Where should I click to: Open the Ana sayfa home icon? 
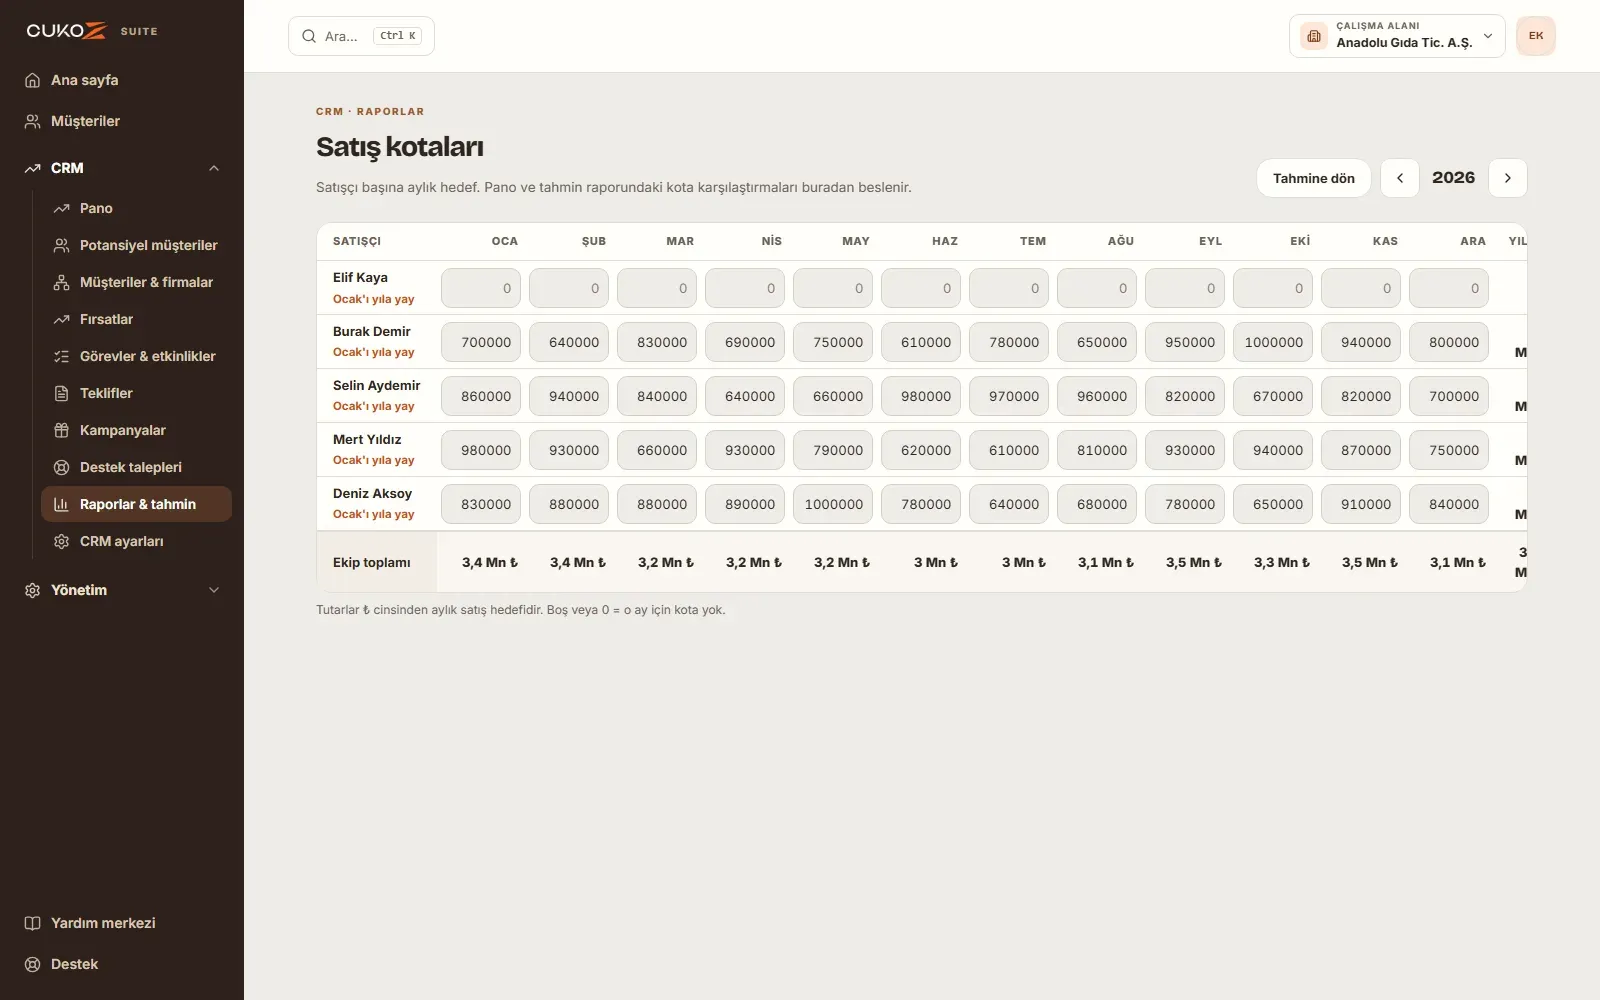tap(32, 80)
